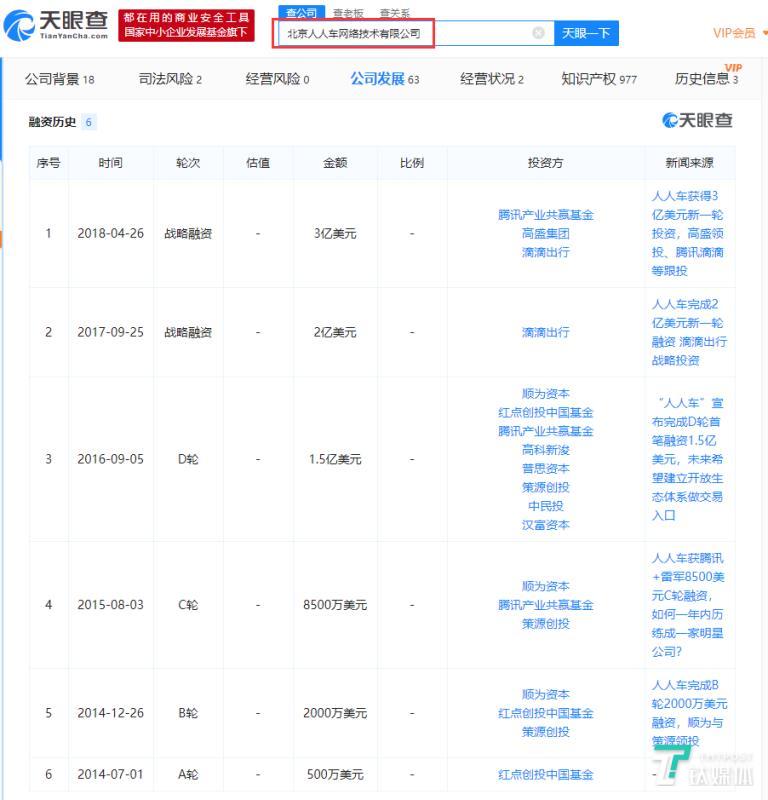
Task: Open 策源创投 investor in the C轮 row
Action: coord(546,623)
